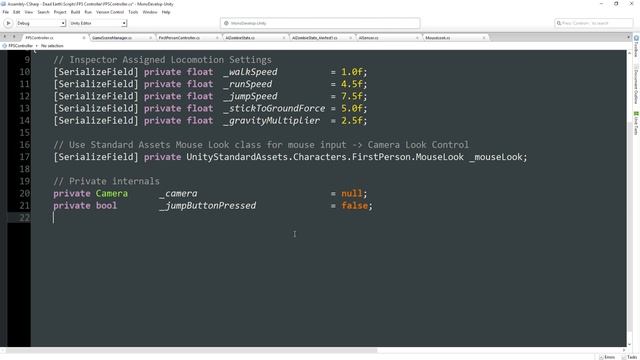Screen dimensions: 640x360
Task: Switch to the AIZombieState.cs tab
Action: click(255, 38)
